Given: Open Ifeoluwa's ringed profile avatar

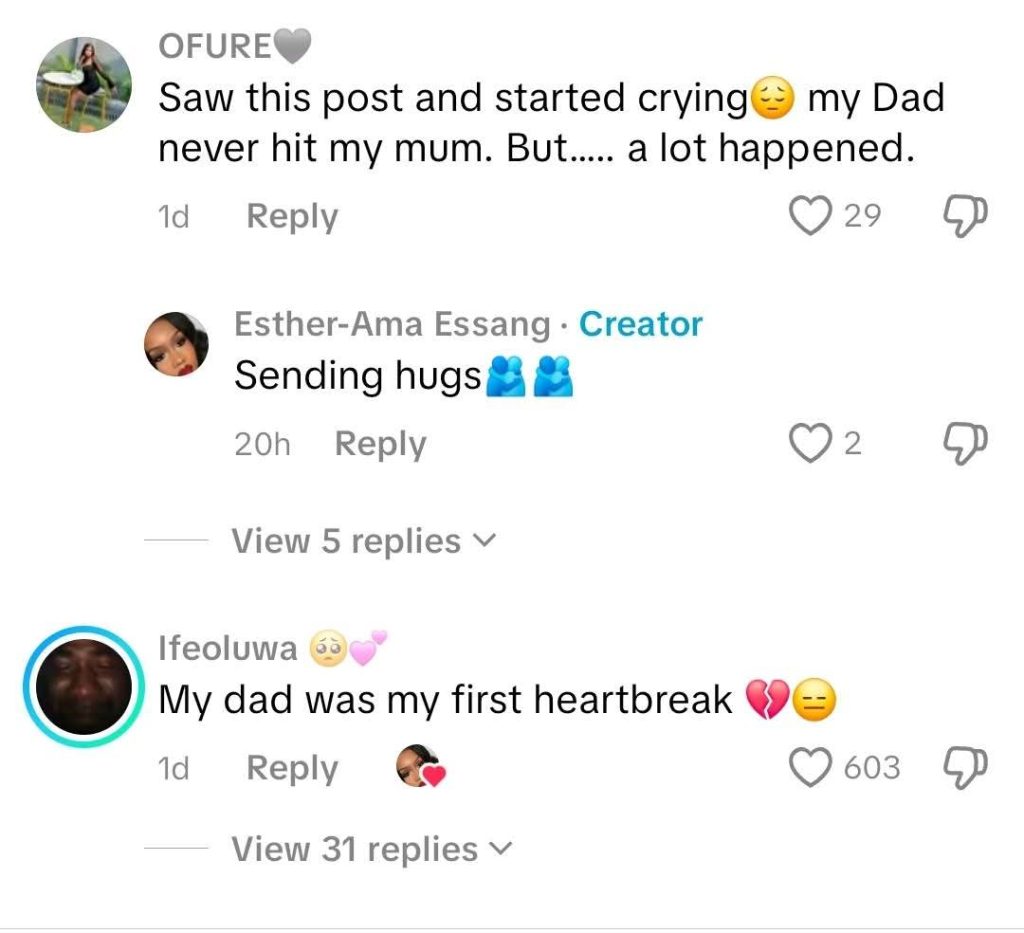Looking at the screenshot, I should tap(84, 686).
